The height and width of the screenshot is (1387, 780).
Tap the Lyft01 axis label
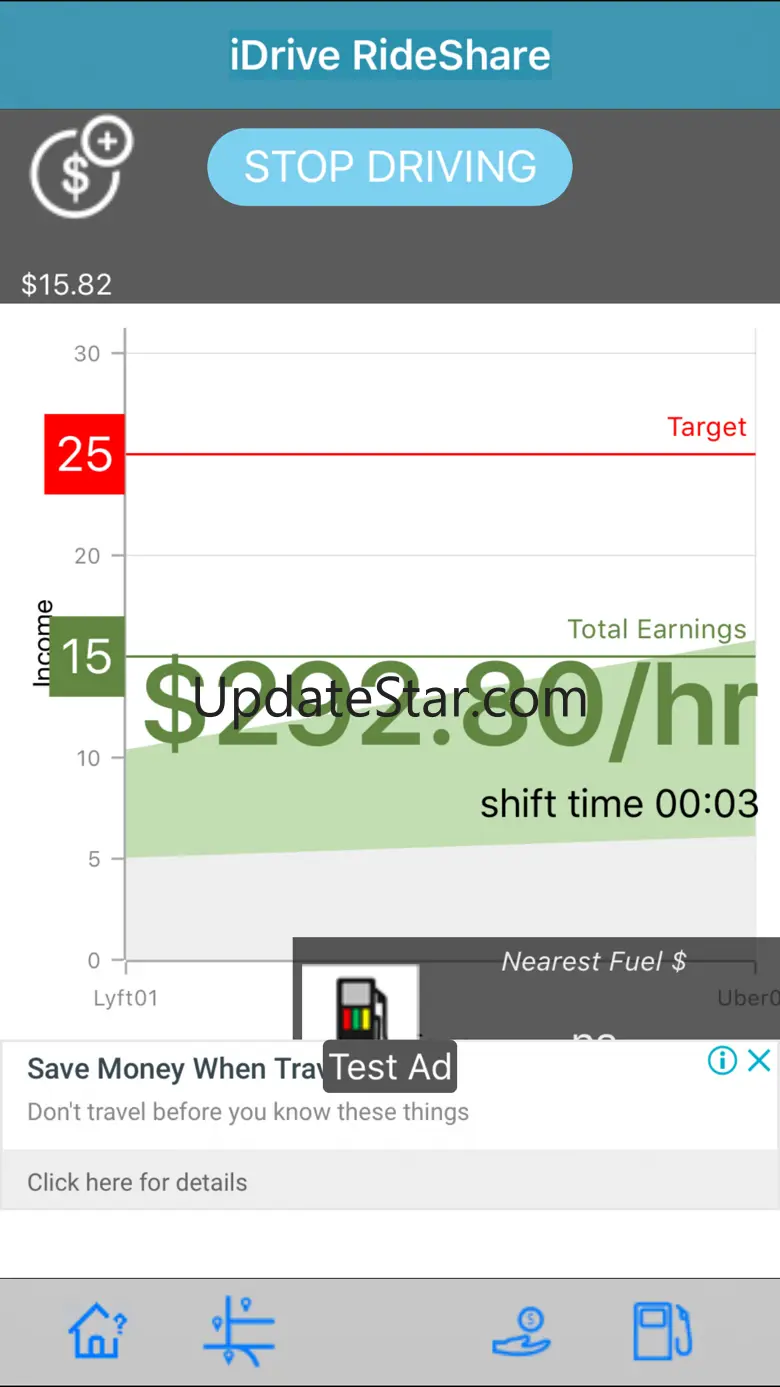coord(125,998)
